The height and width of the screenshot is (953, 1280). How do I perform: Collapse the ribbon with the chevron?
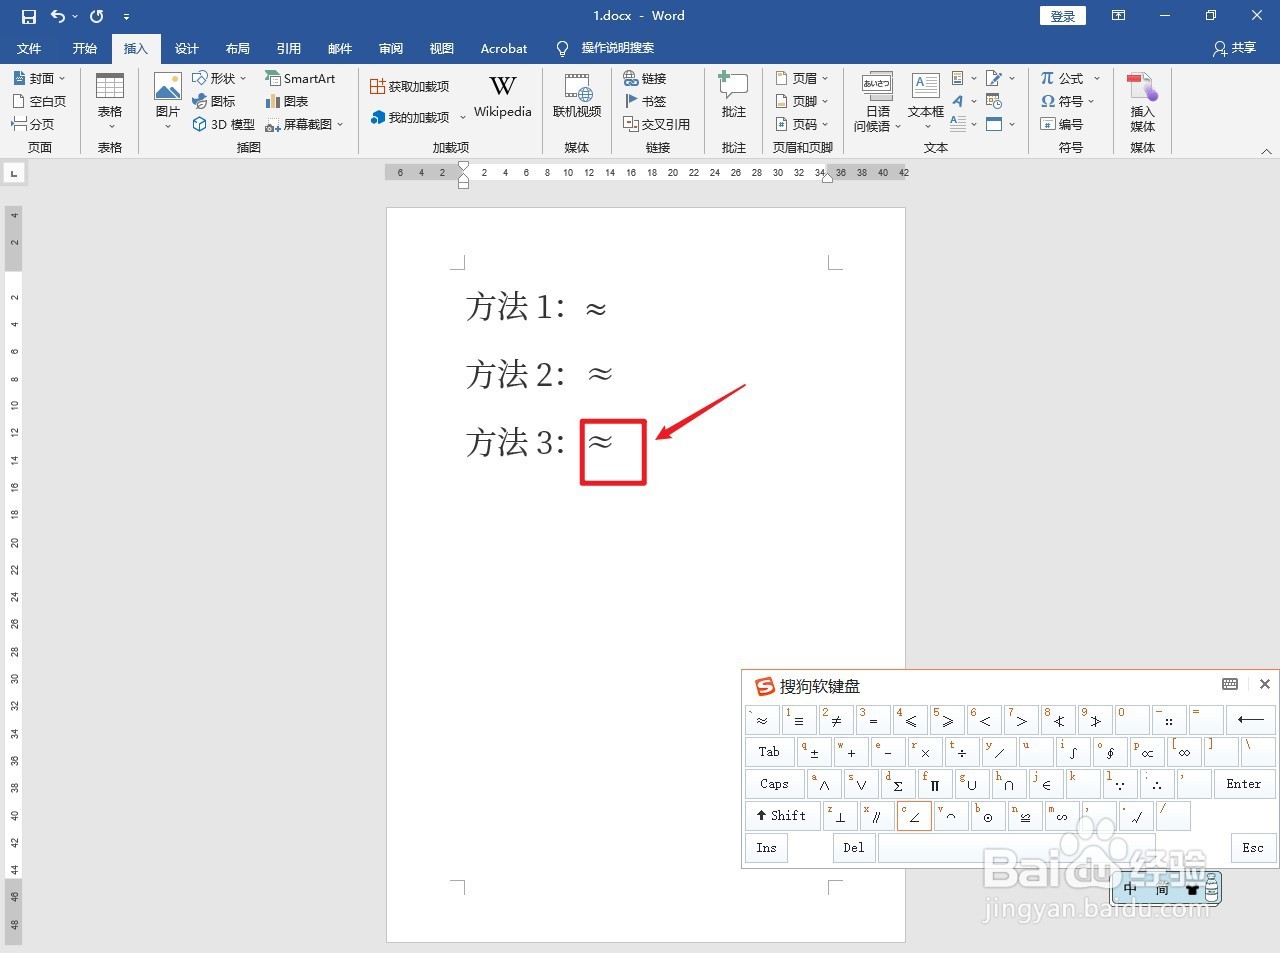click(x=1266, y=151)
